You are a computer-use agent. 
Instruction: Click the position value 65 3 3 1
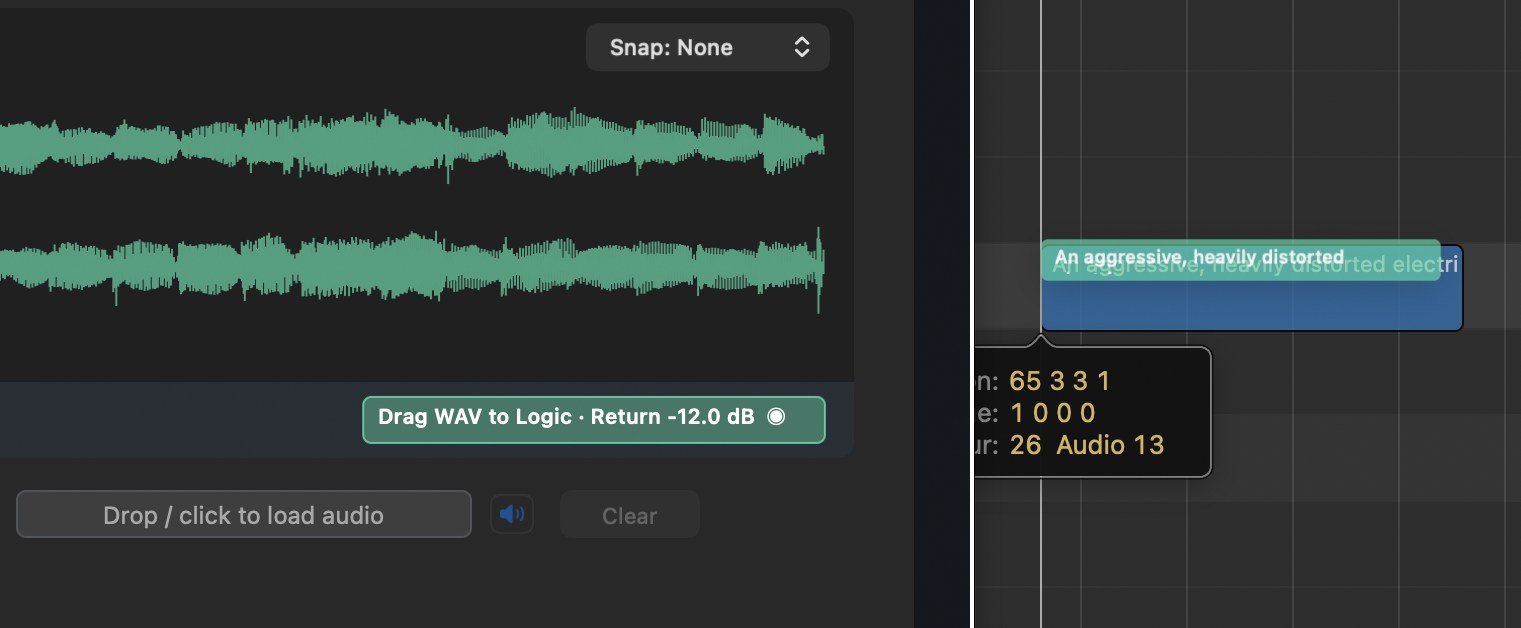[x=1060, y=381]
